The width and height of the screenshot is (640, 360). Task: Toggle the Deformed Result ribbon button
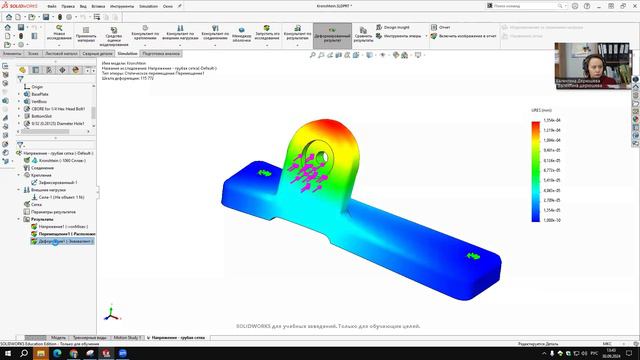332,35
